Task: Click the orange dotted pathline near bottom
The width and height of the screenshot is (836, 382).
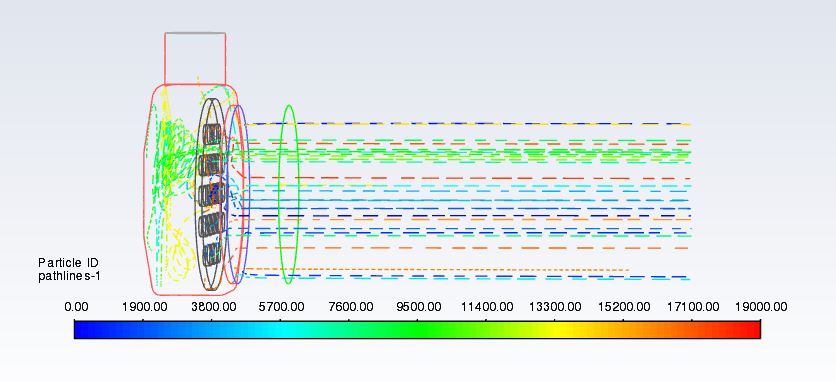Action: click(x=437, y=269)
